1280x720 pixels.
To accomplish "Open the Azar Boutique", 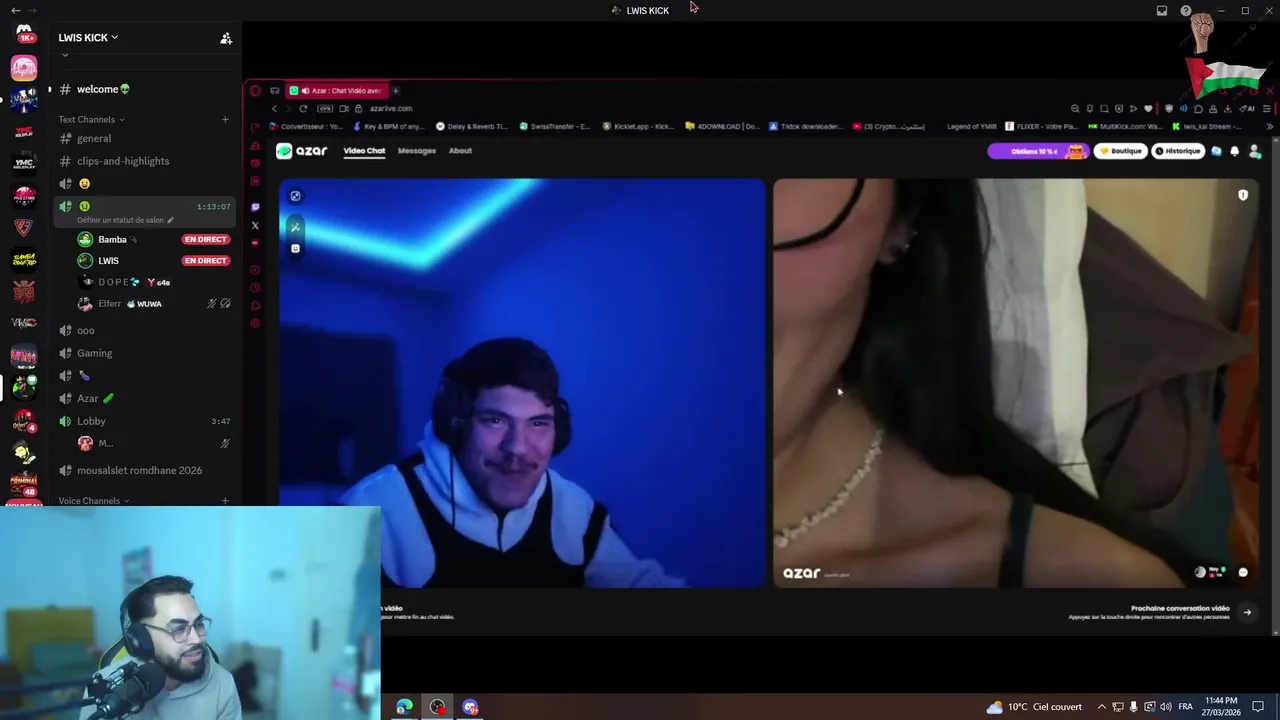I will pos(1120,151).
